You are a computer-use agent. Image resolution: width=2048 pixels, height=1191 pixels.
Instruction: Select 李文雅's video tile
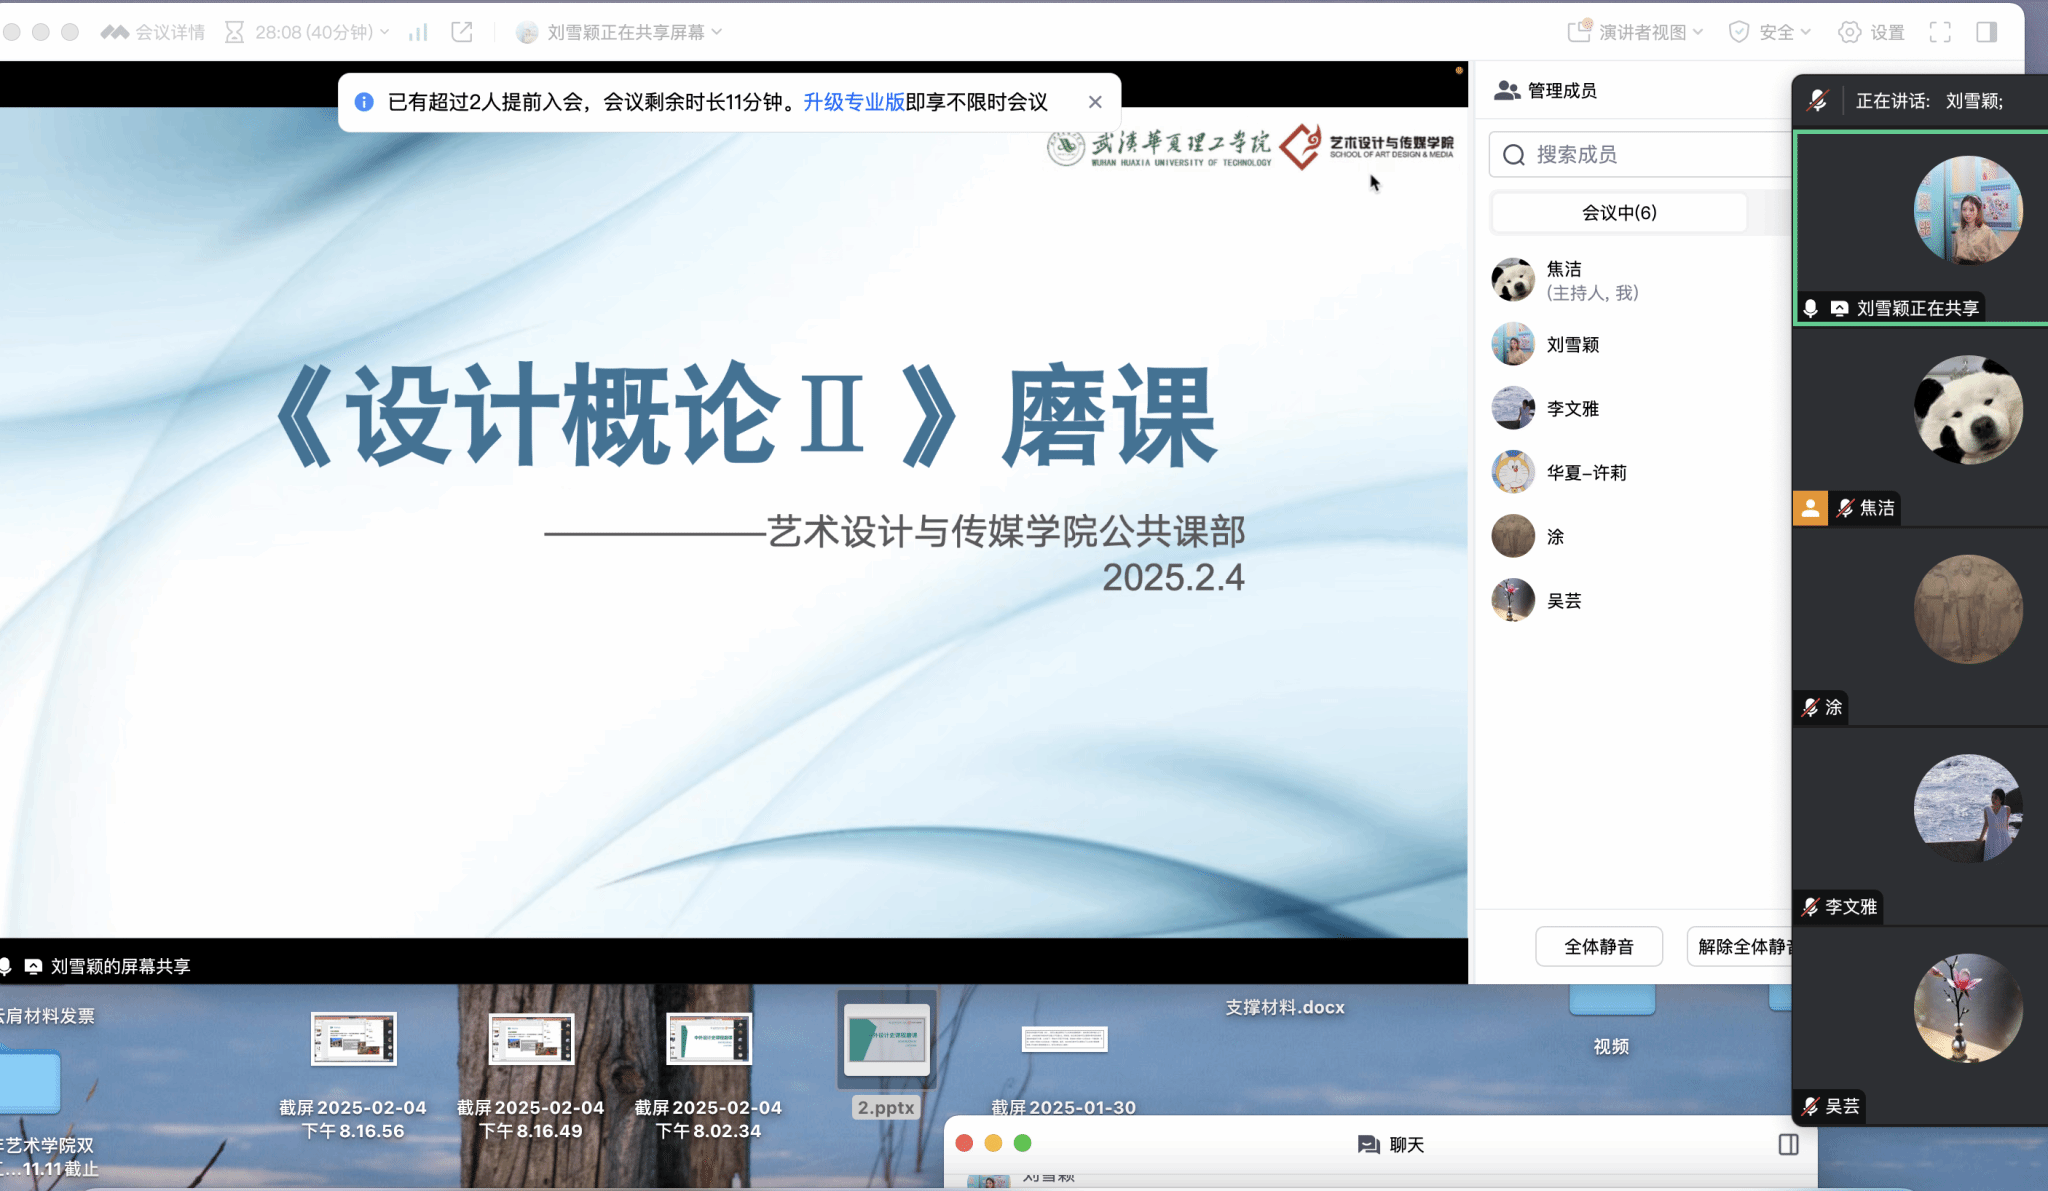[1920, 827]
